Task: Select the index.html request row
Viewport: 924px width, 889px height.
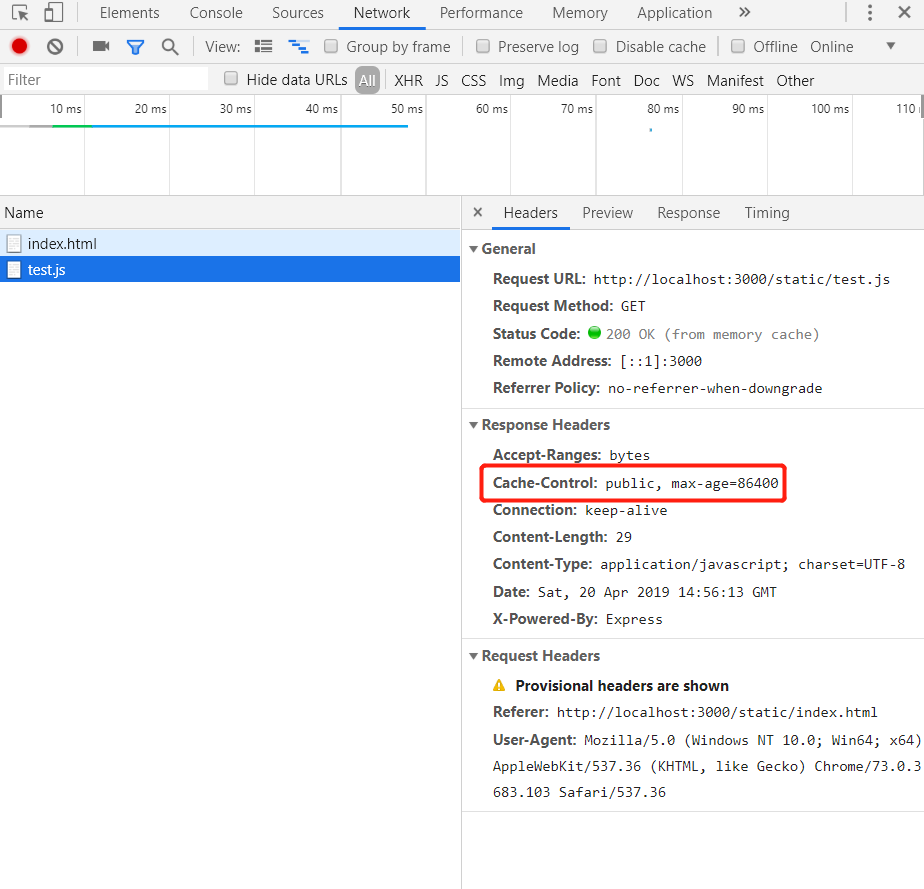Action: point(230,243)
